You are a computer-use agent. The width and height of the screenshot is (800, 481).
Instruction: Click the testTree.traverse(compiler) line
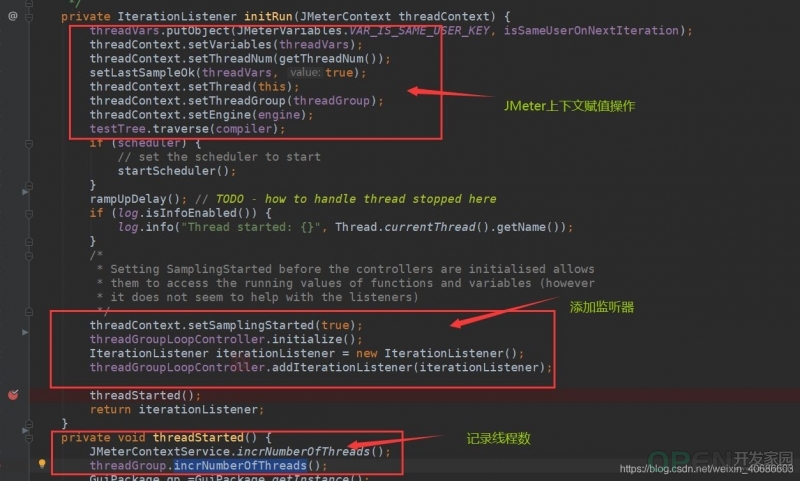[187, 129]
